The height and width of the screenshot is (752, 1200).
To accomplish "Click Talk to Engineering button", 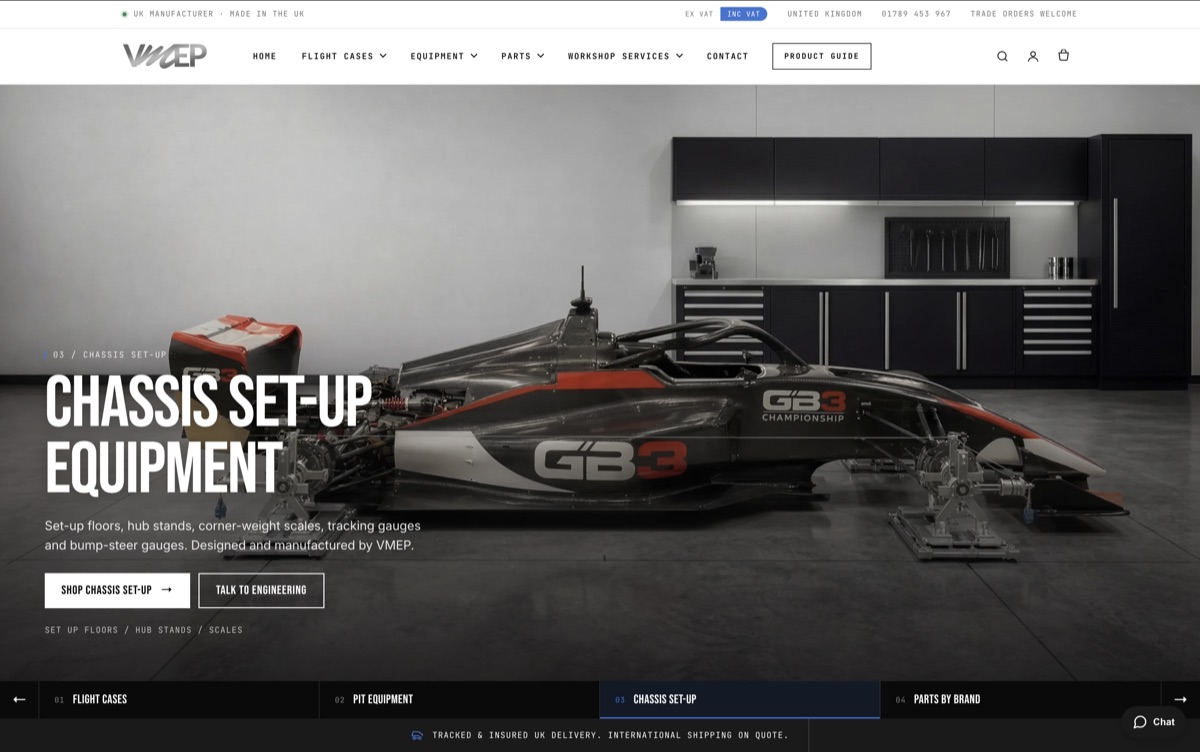I will tap(261, 590).
